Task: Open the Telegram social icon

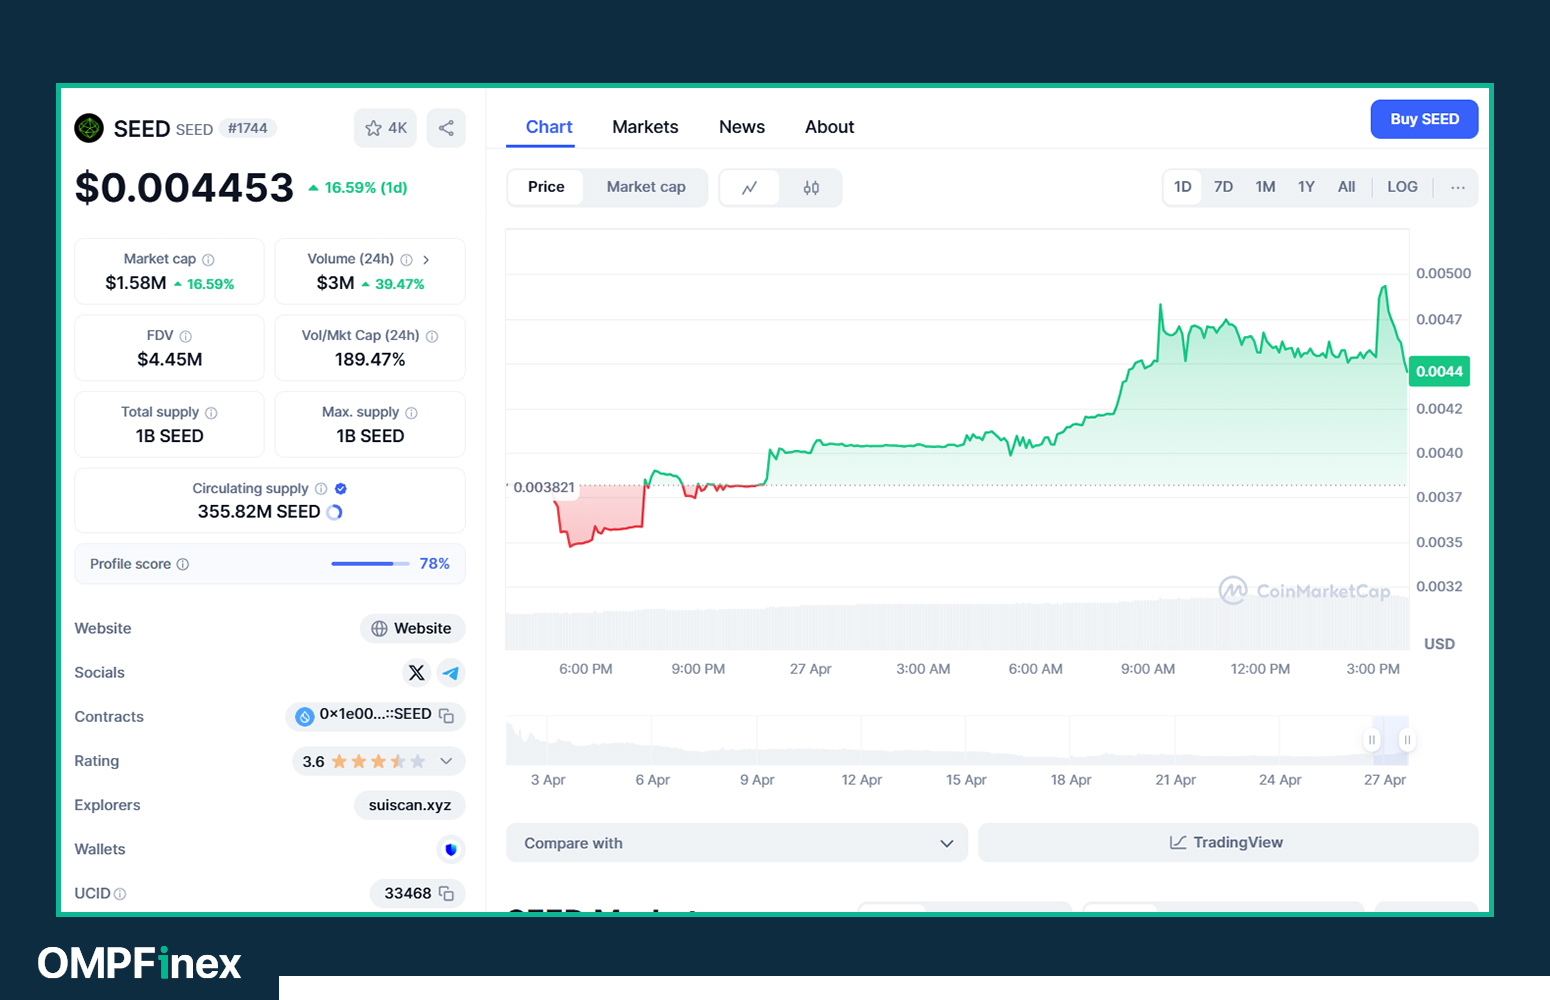Action: point(451,673)
